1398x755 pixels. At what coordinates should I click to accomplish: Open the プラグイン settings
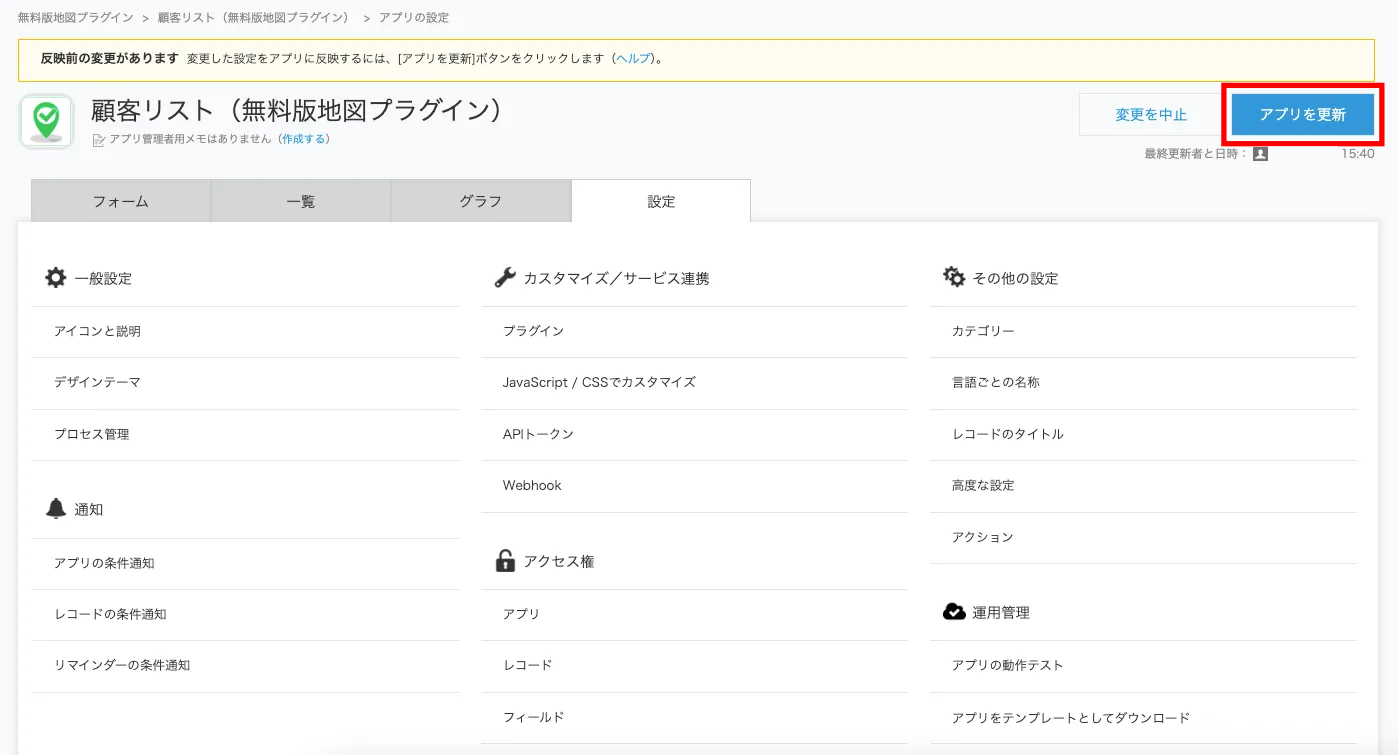pyautogui.click(x=533, y=331)
